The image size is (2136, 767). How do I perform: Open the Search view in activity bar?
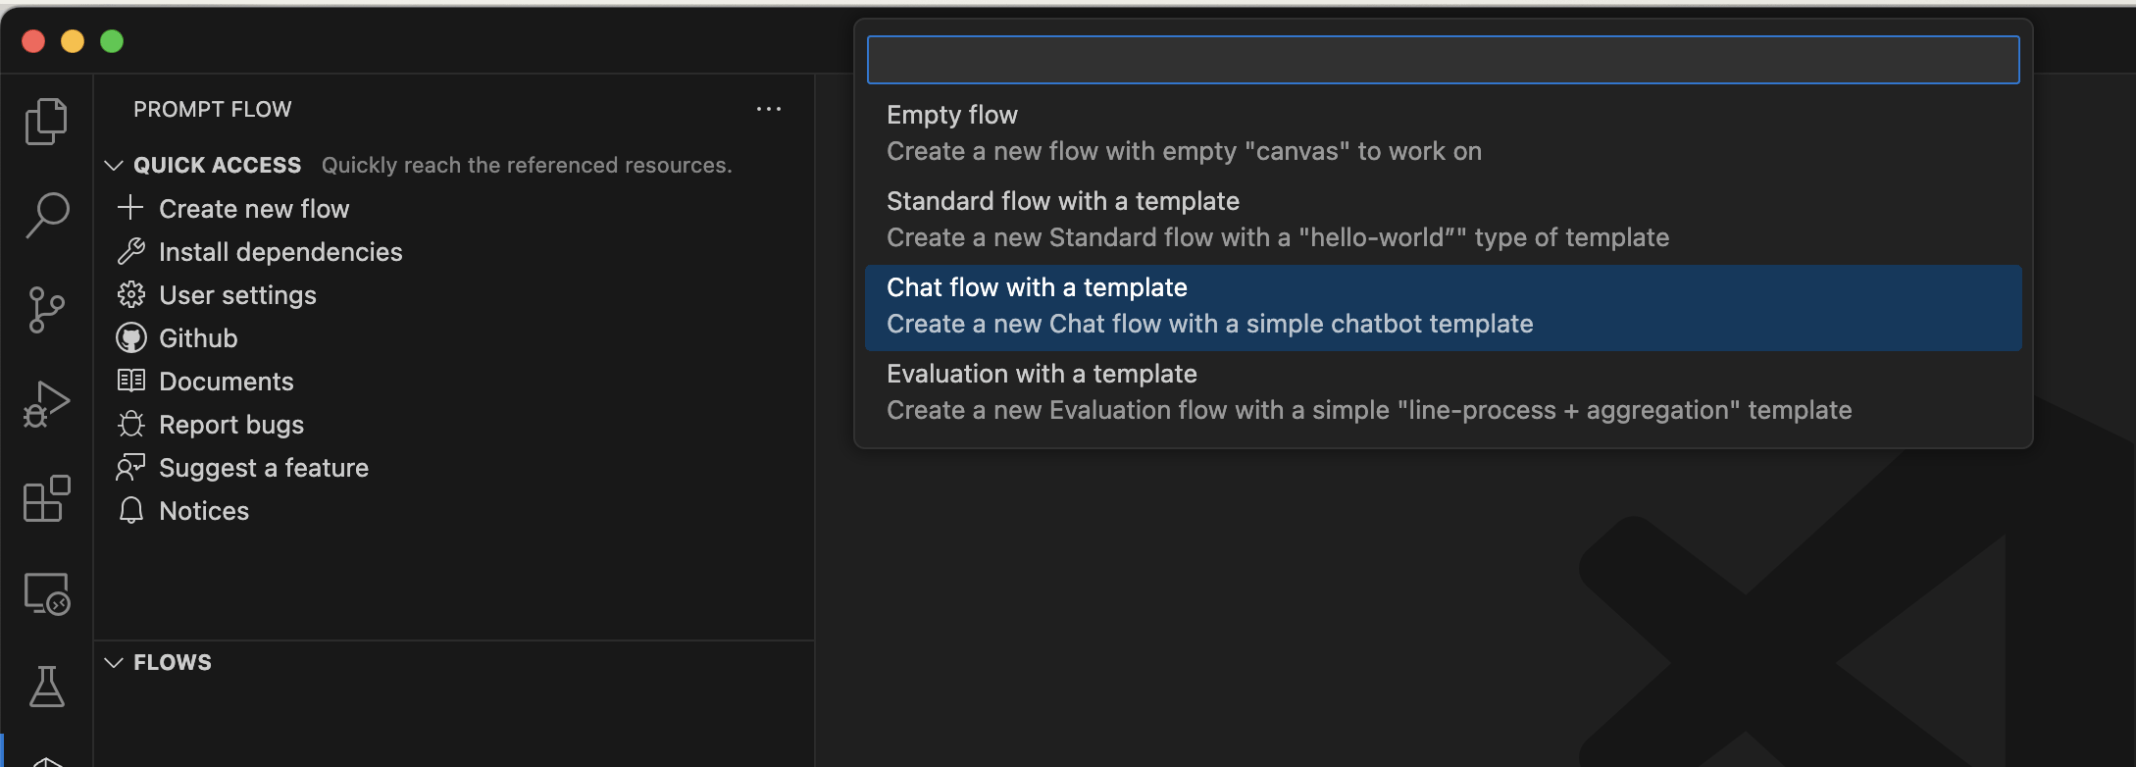(46, 215)
